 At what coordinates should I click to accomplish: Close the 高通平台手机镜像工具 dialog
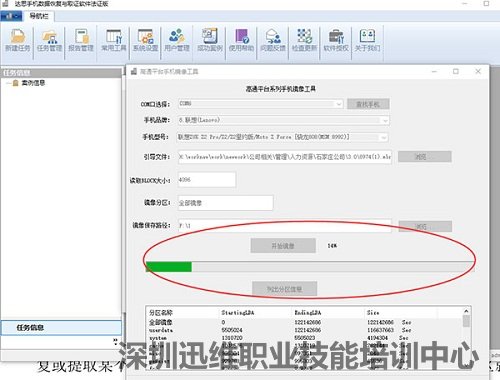[x=478, y=71]
